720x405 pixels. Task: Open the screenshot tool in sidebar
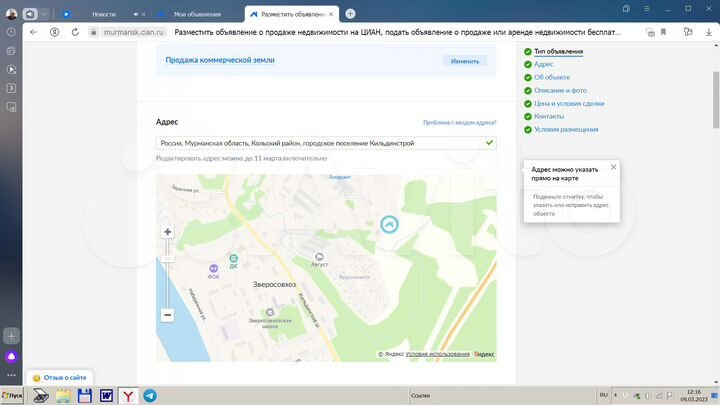click(x=11, y=107)
